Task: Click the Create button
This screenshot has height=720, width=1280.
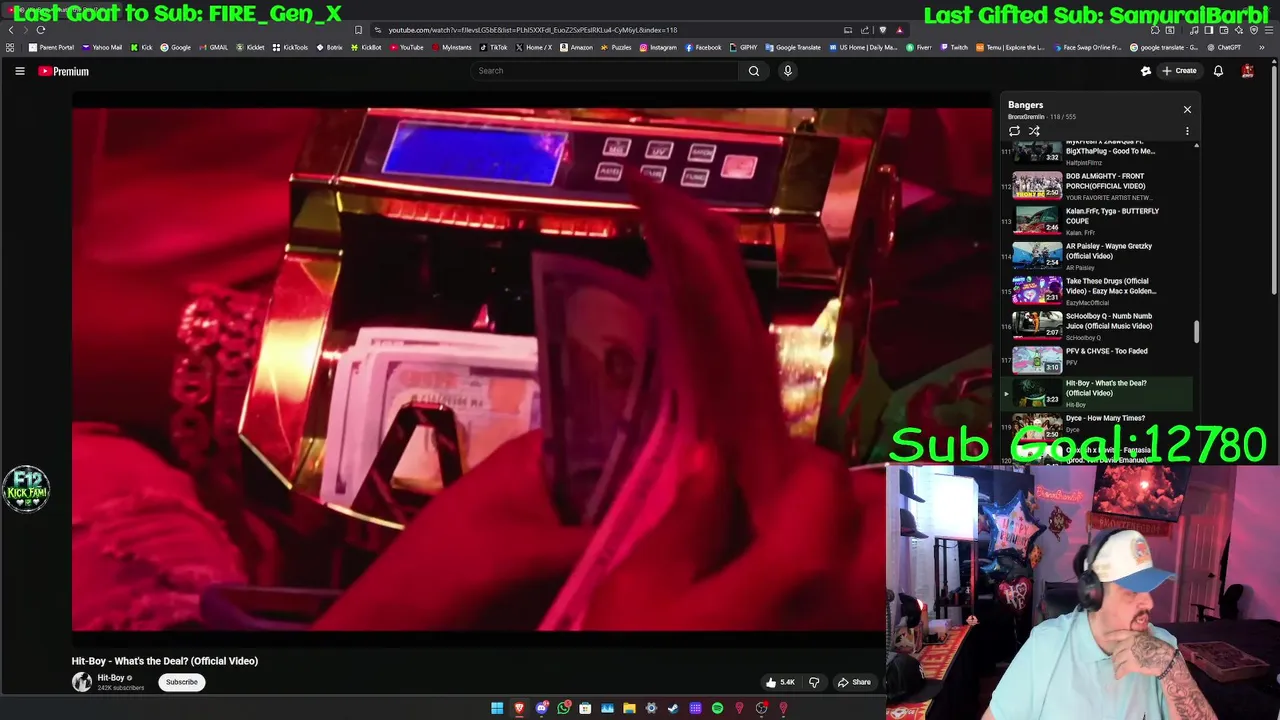Action: (x=1179, y=71)
